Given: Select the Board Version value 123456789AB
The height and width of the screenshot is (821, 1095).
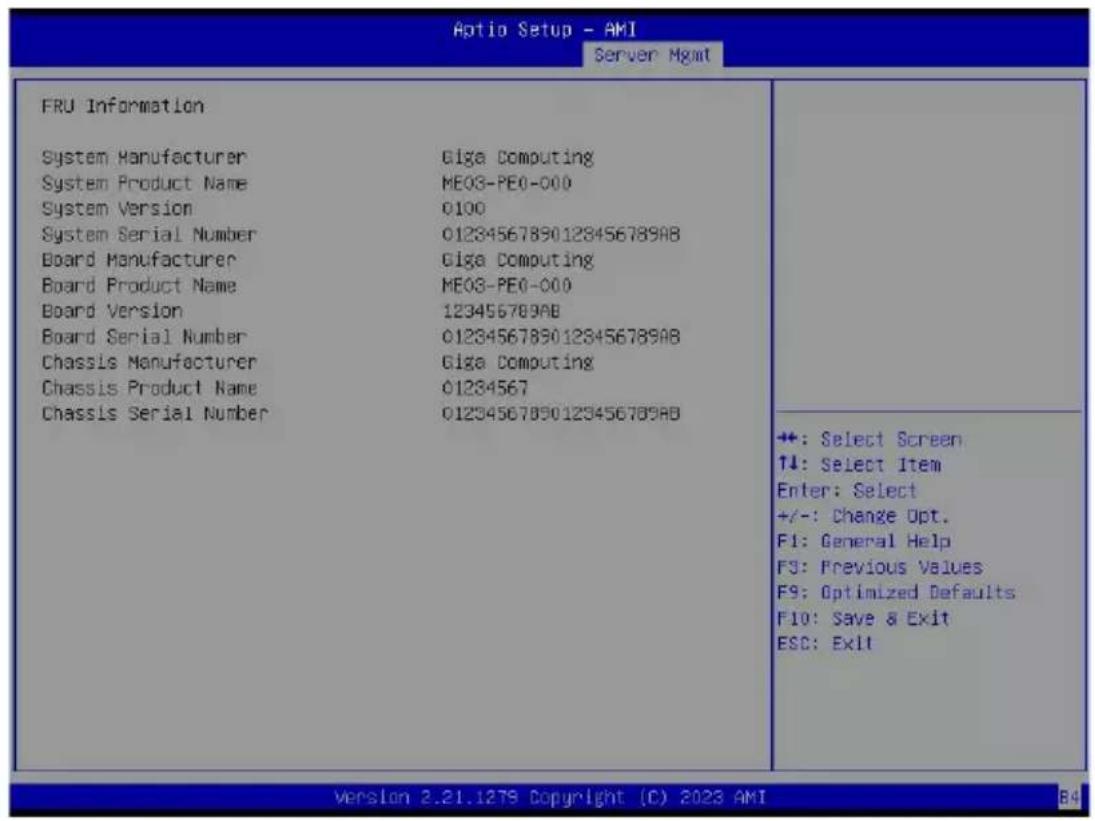Looking at the screenshot, I should [x=501, y=311].
